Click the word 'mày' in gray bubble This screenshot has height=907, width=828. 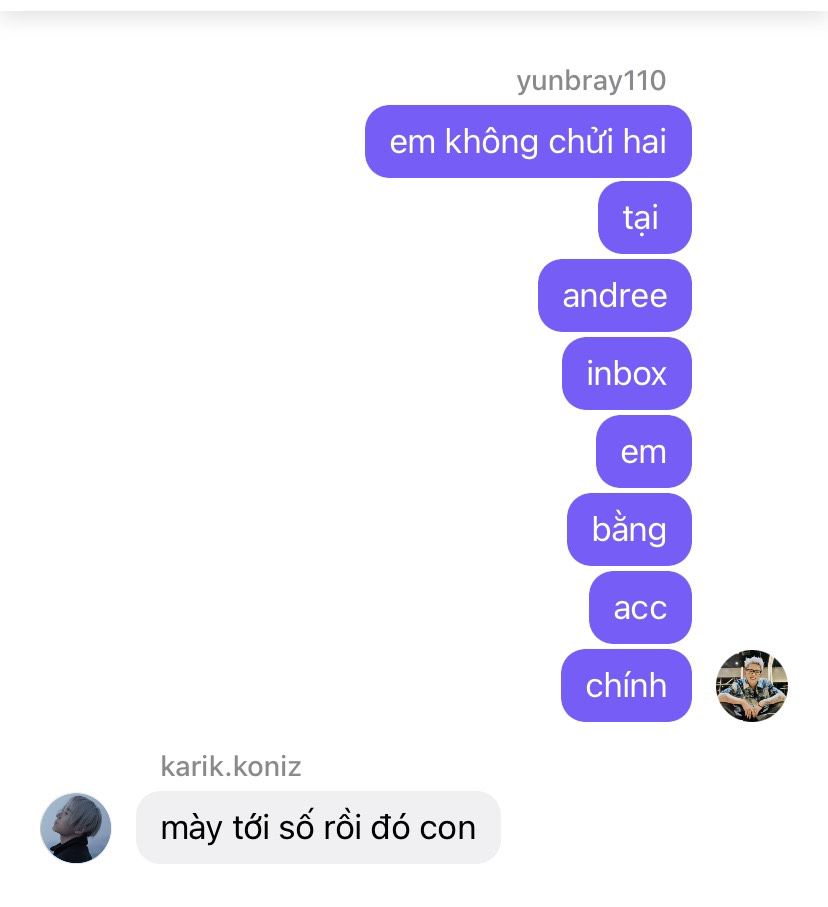192,830
